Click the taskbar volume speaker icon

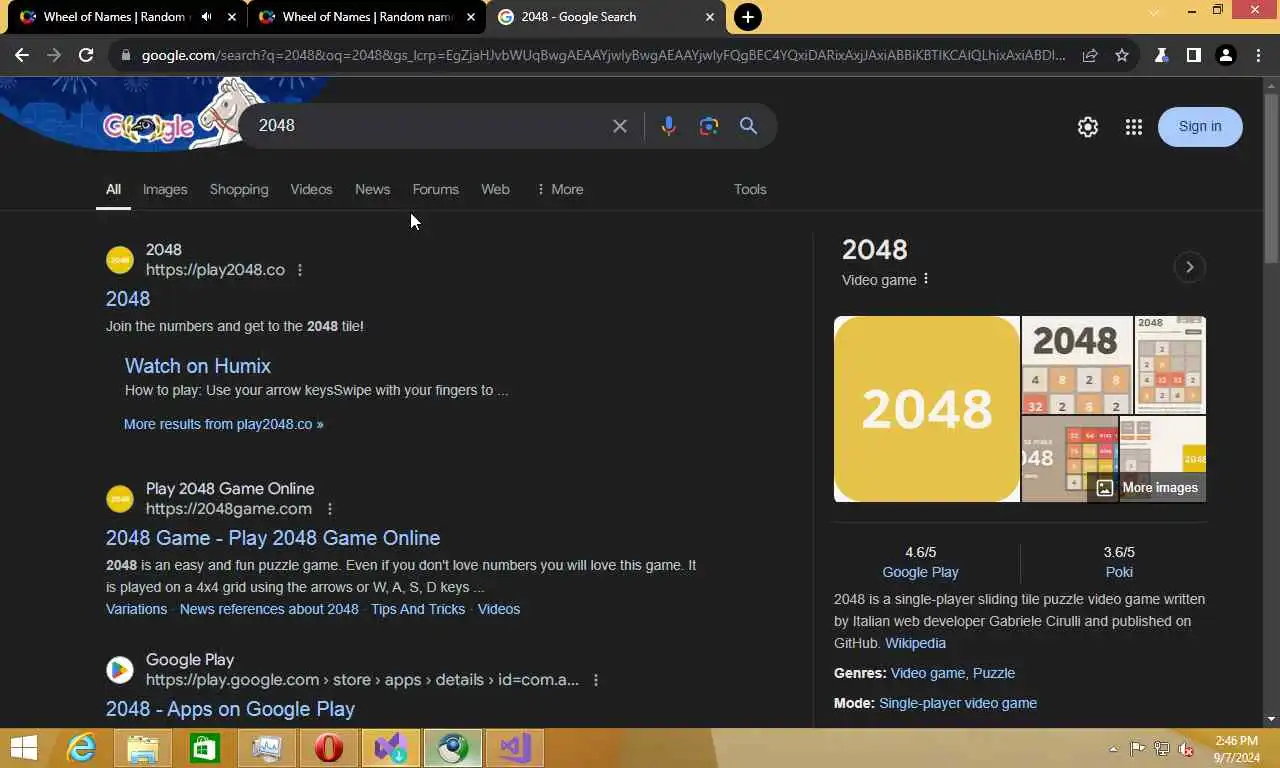coord(1186,749)
